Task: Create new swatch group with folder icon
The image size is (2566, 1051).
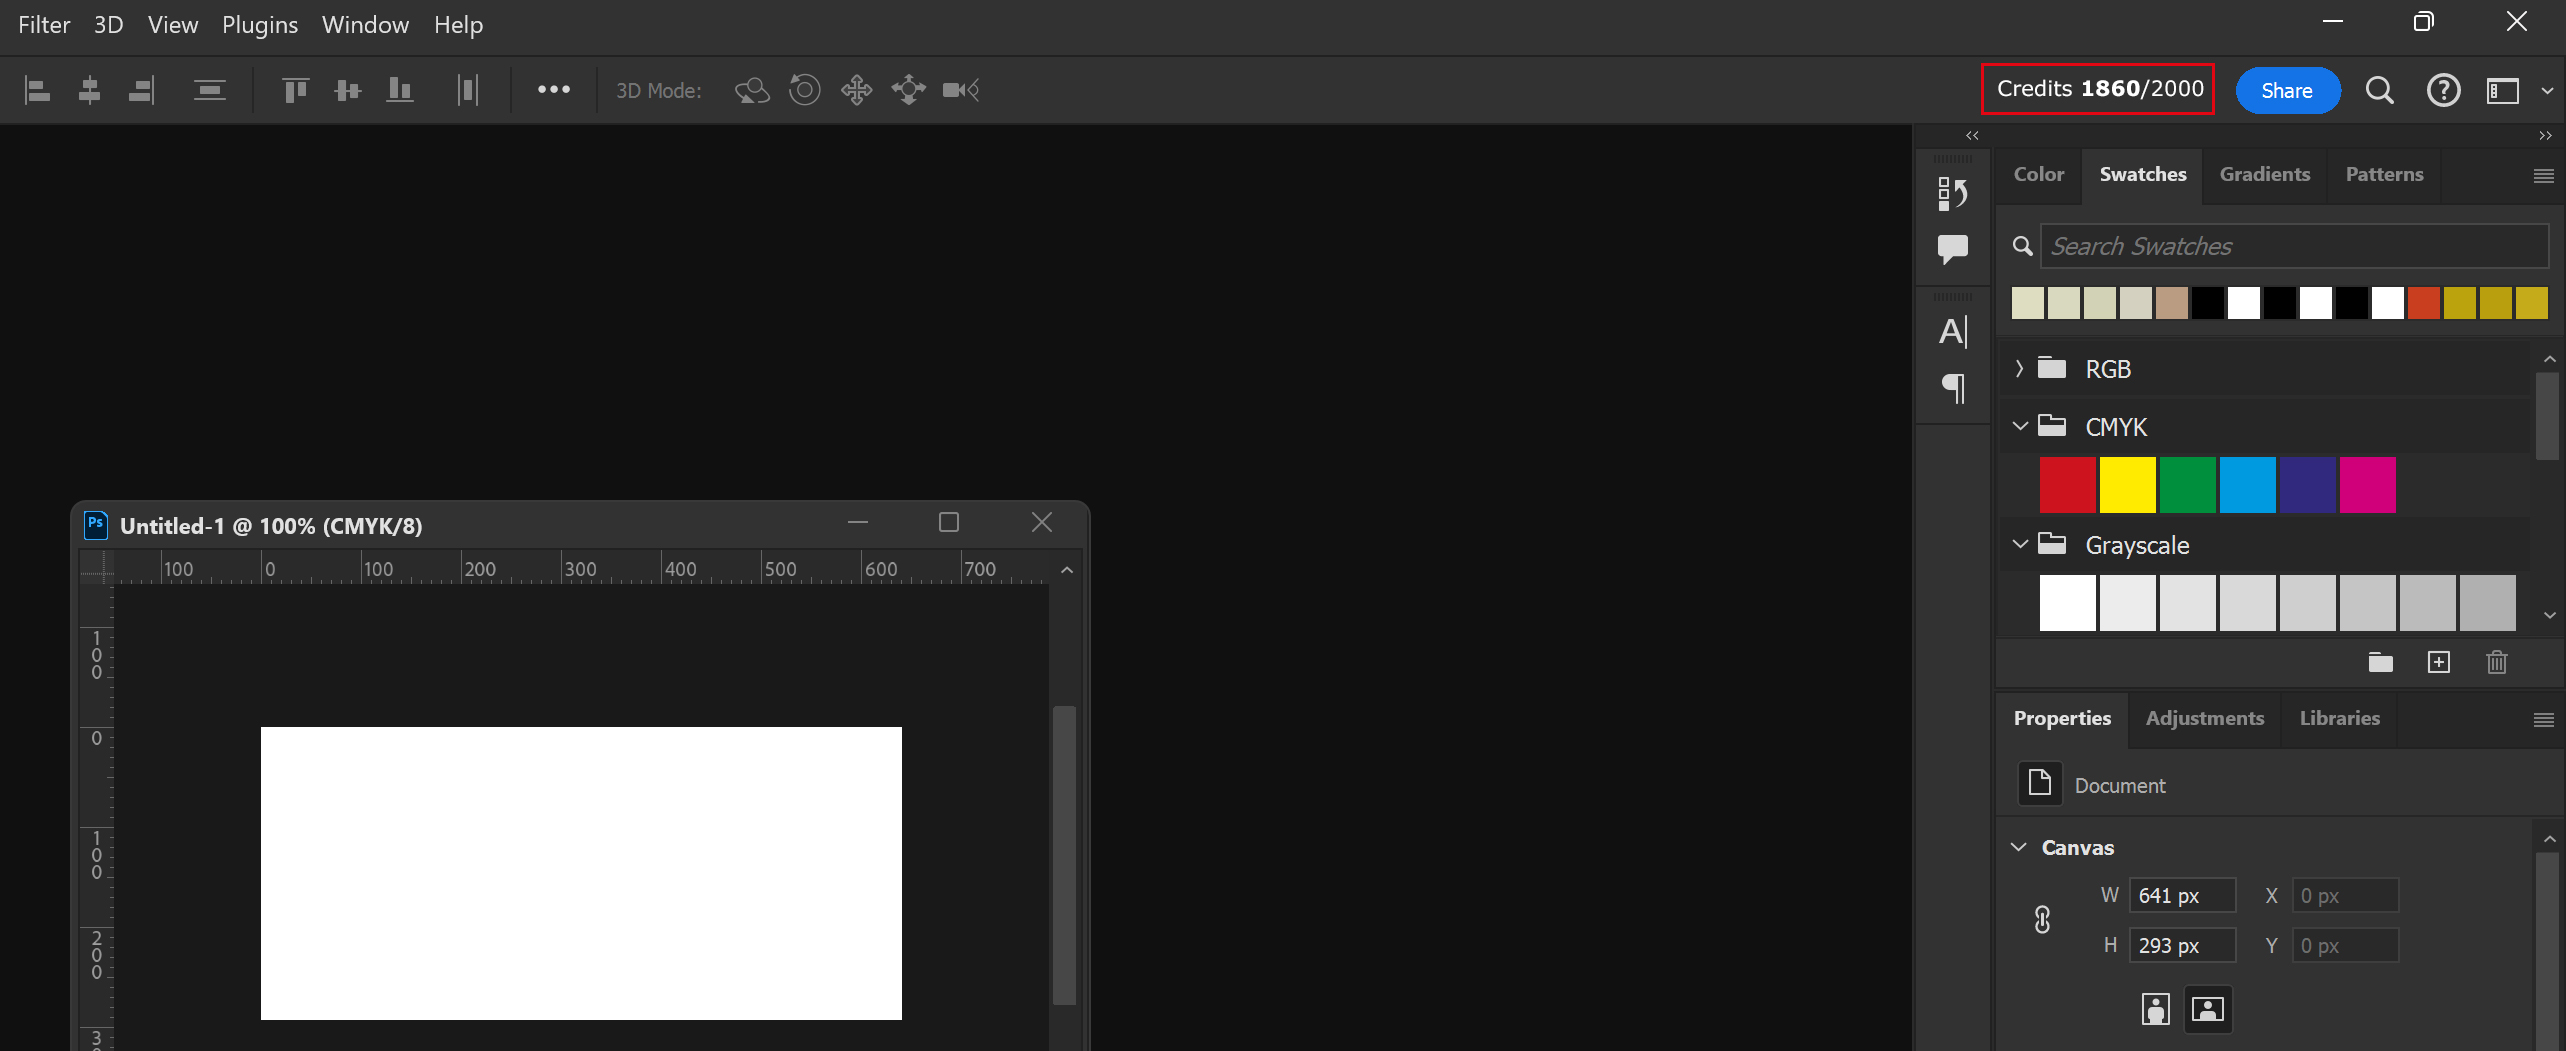Action: (2381, 662)
